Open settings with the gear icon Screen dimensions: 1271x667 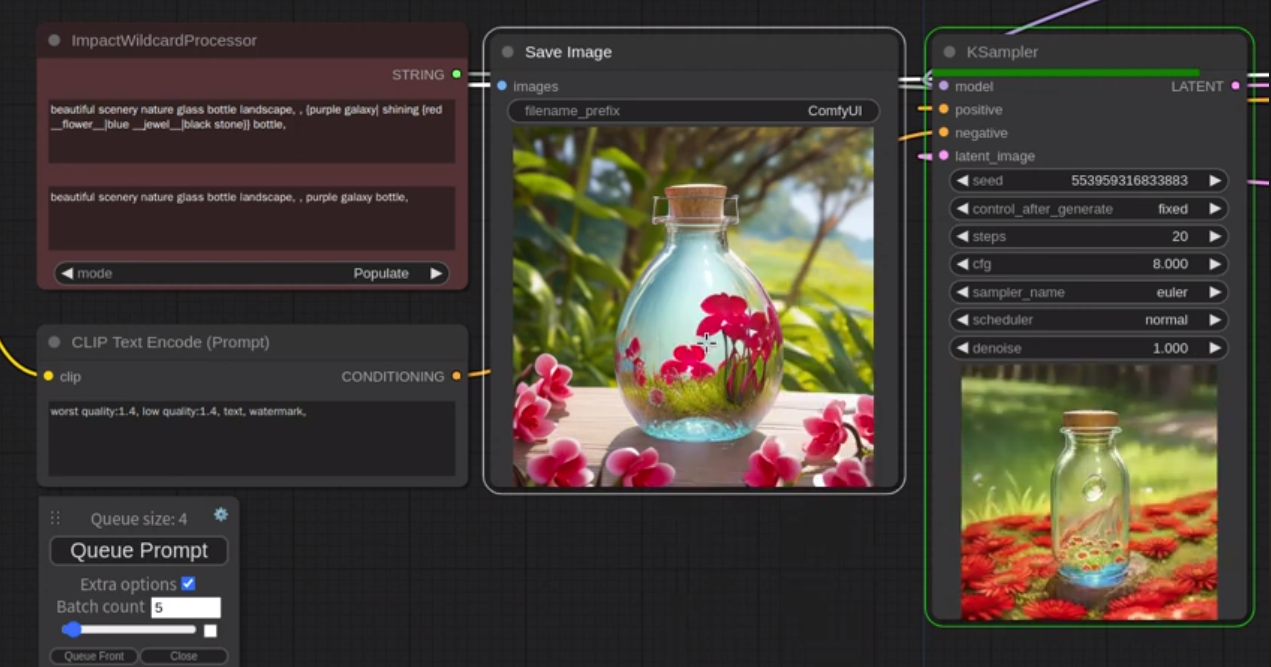click(221, 514)
